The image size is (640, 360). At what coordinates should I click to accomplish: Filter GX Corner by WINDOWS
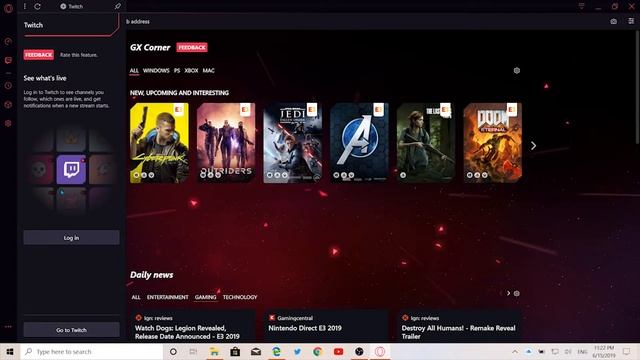click(x=156, y=71)
